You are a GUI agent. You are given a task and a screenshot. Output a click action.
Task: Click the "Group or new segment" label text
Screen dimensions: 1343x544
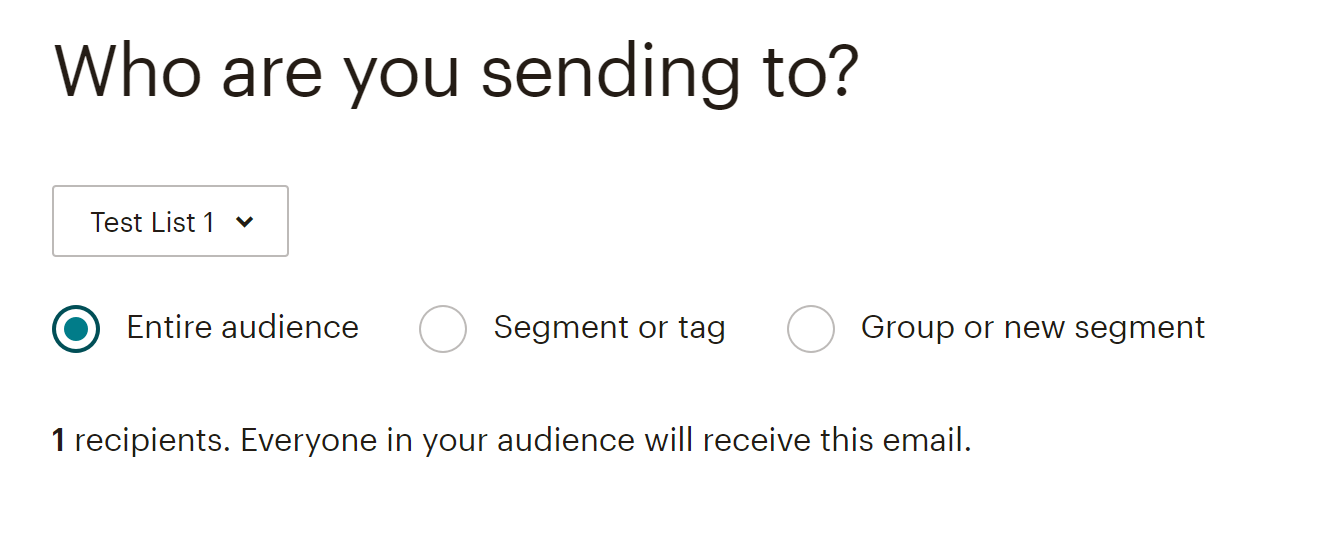(1032, 328)
